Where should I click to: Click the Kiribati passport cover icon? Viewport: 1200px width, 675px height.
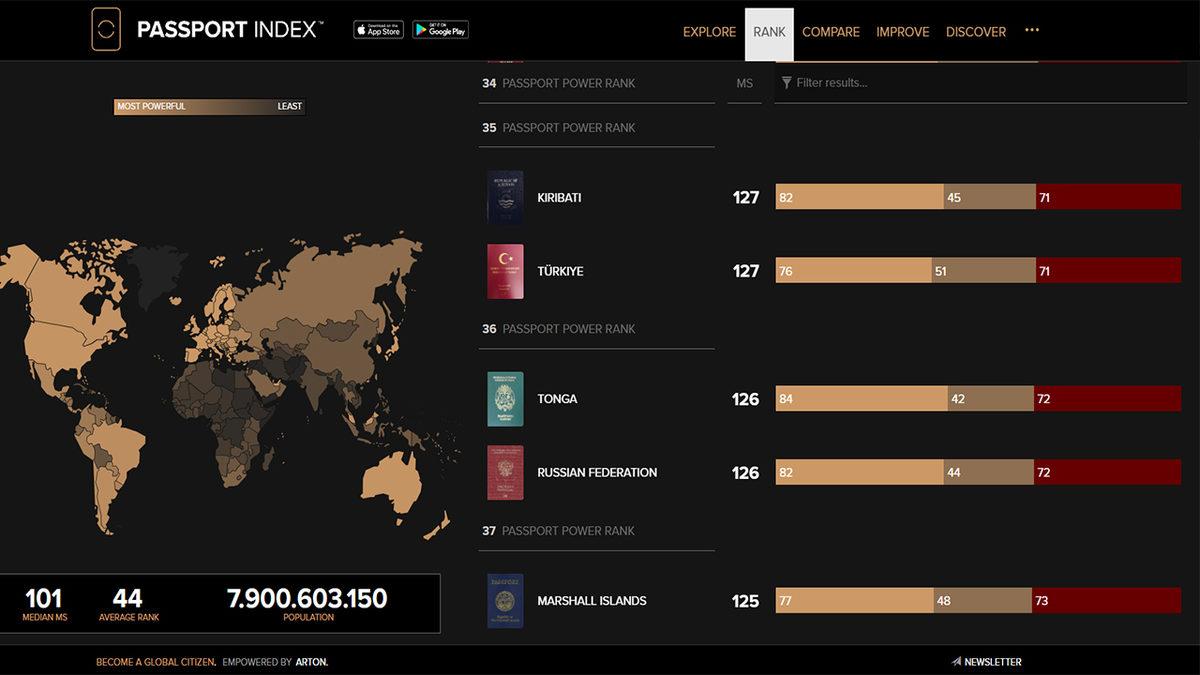click(x=505, y=197)
